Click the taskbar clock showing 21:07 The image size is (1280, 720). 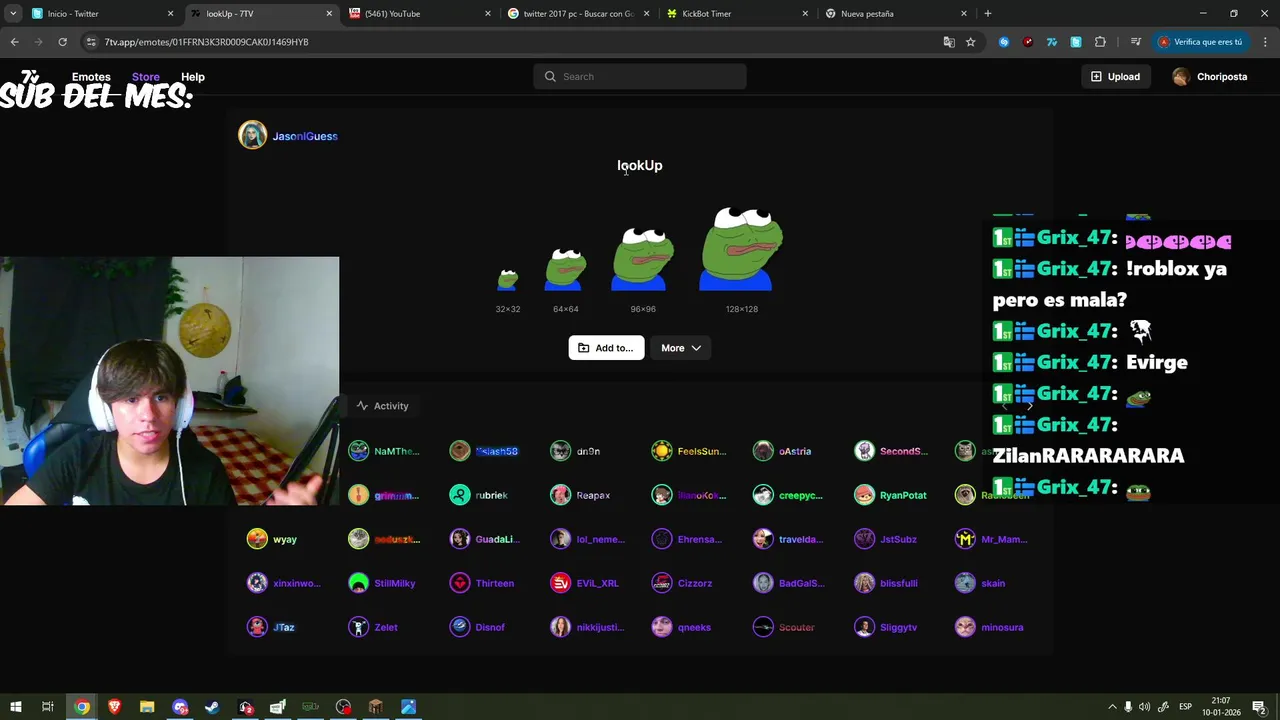(1221, 707)
